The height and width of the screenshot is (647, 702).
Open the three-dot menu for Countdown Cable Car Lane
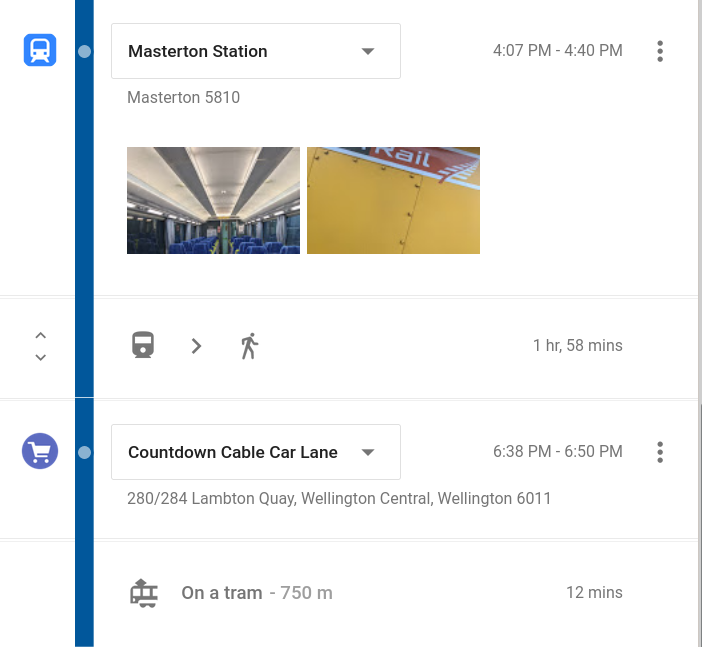(x=660, y=452)
